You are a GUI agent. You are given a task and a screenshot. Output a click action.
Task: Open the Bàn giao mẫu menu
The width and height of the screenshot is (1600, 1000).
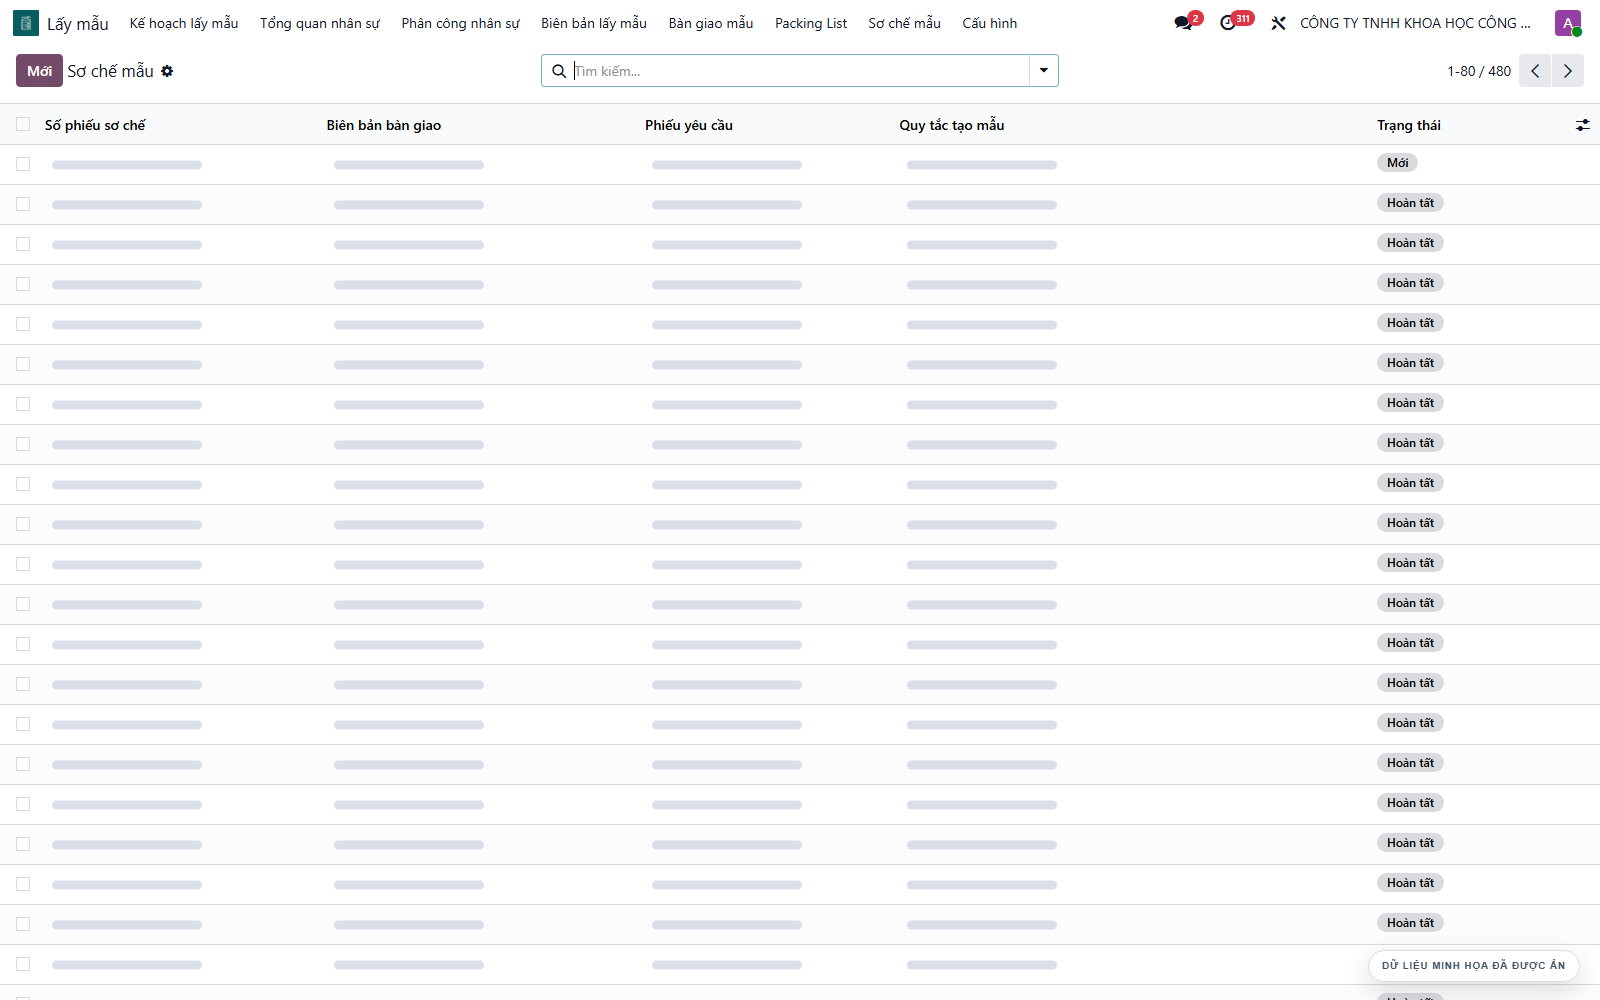click(x=711, y=23)
